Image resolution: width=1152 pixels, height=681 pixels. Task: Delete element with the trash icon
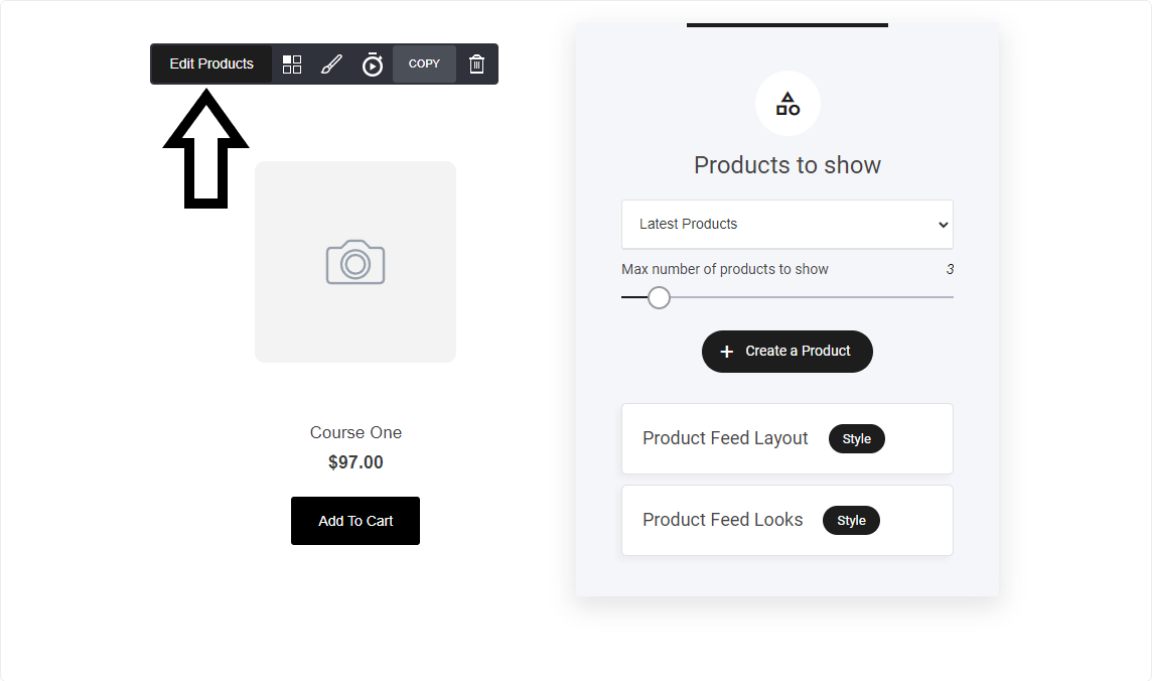pos(477,65)
